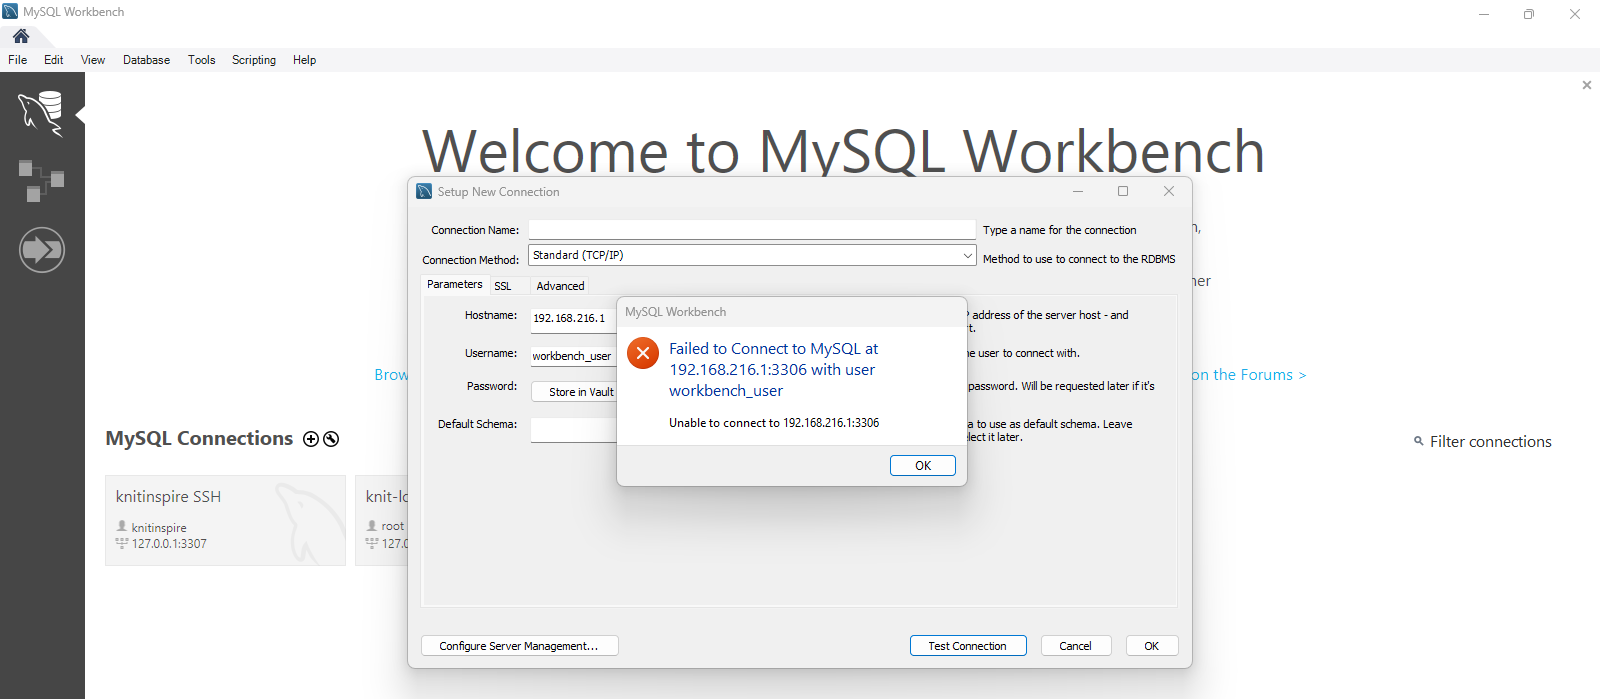Open the View menu

click(93, 60)
